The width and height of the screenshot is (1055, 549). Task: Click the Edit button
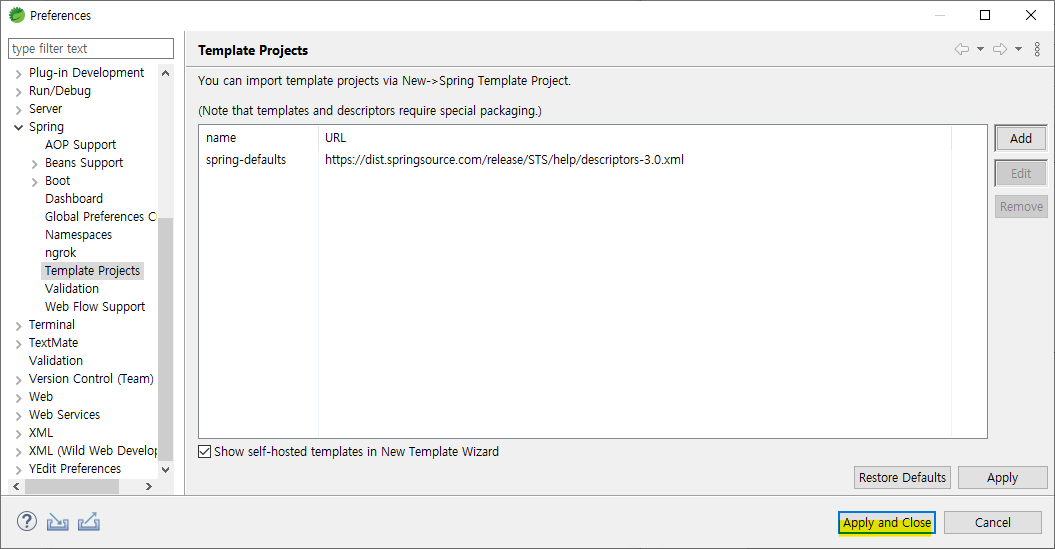(1021, 174)
